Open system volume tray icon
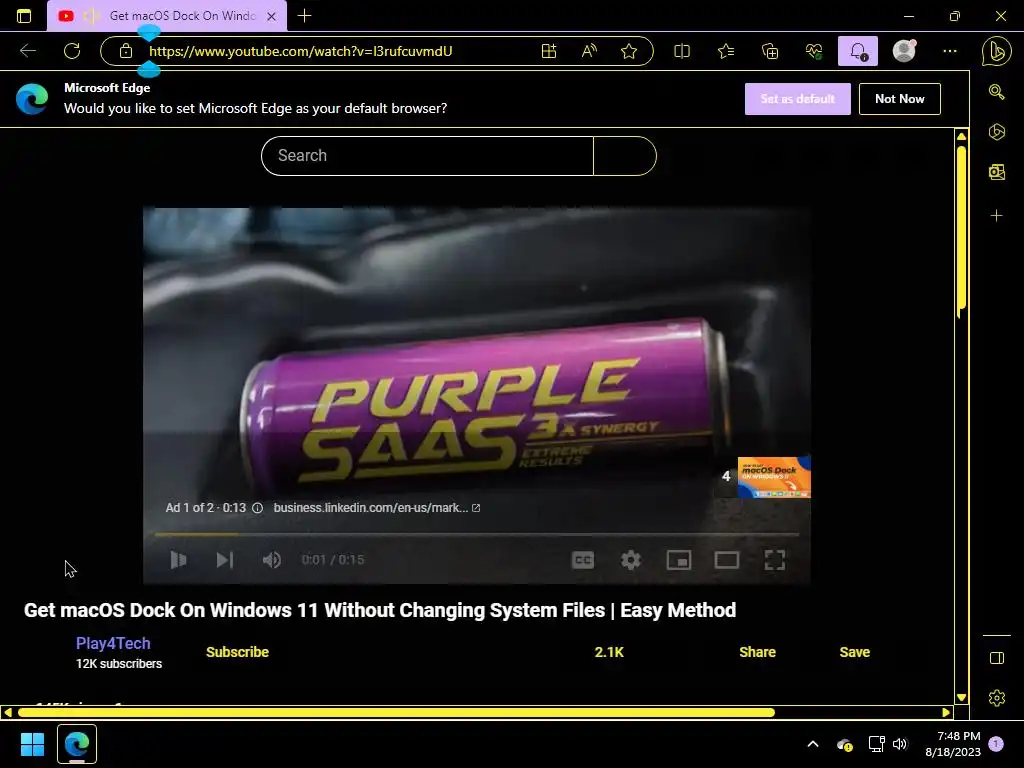Screen dimensions: 1024x768 tap(900, 744)
